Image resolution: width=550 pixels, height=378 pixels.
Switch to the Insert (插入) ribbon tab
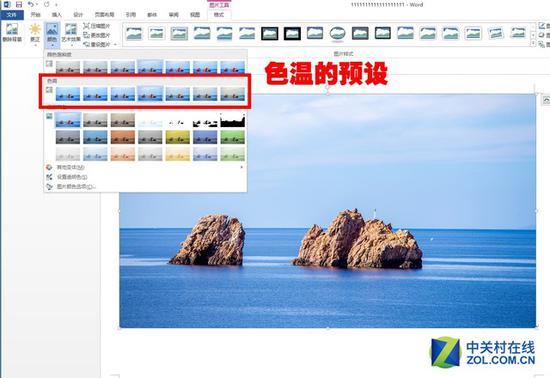coord(56,15)
